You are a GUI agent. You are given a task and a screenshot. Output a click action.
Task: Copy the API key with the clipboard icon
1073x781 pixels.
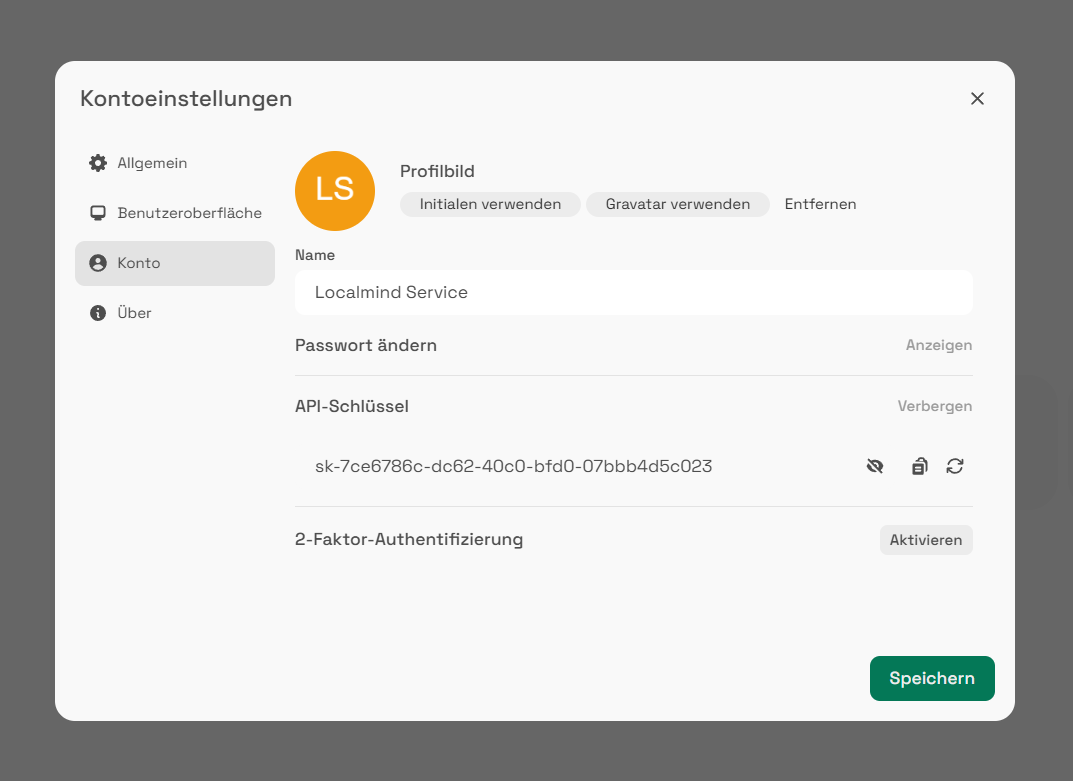[x=919, y=466]
